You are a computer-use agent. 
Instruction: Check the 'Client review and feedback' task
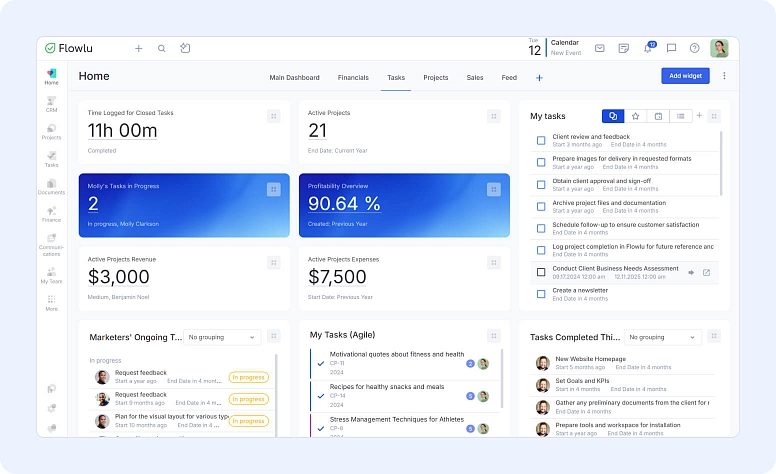(x=541, y=140)
